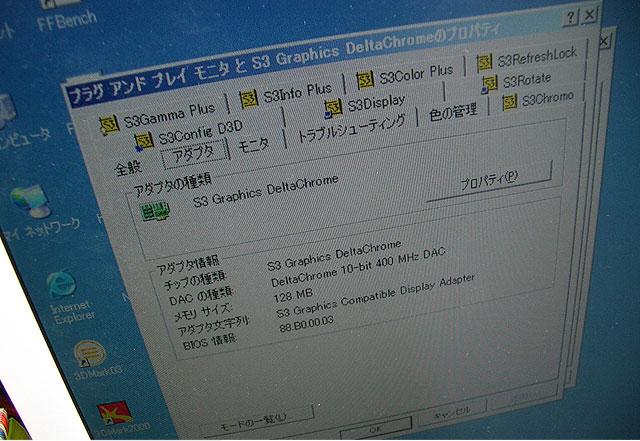
Task: Switch to the 色の管理 tab
Action: click(x=453, y=111)
